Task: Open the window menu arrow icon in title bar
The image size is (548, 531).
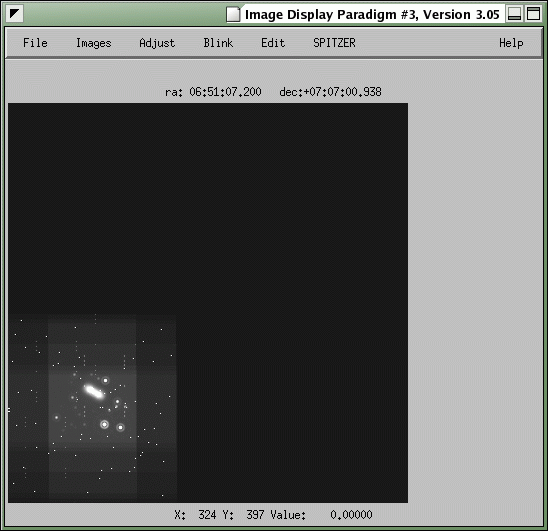Action: [15, 14]
